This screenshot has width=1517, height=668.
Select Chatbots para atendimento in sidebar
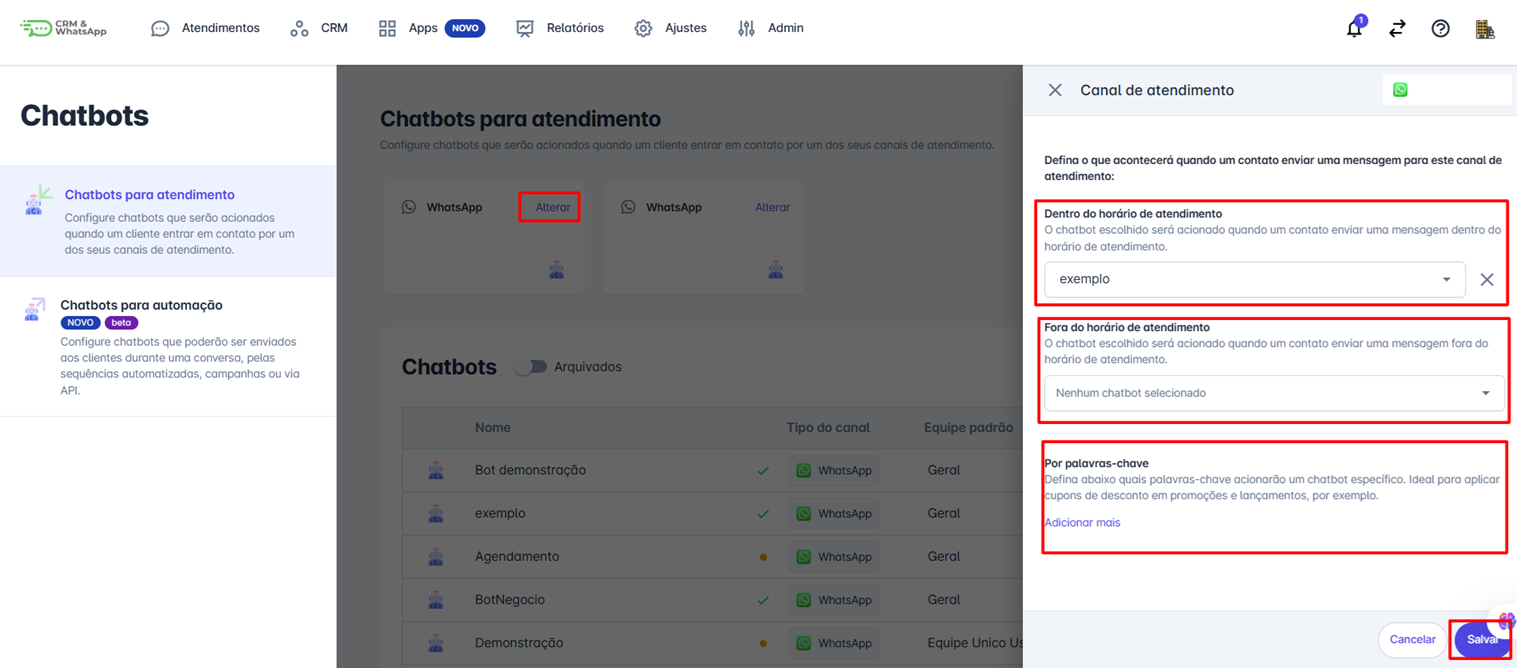tap(150, 194)
